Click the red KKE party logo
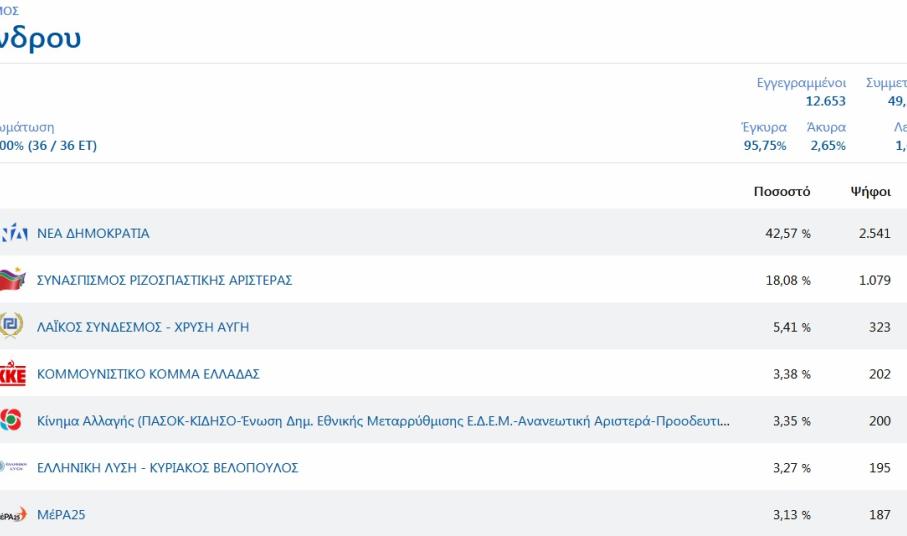This screenshot has width=907, height=536. [x=12, y=374]
